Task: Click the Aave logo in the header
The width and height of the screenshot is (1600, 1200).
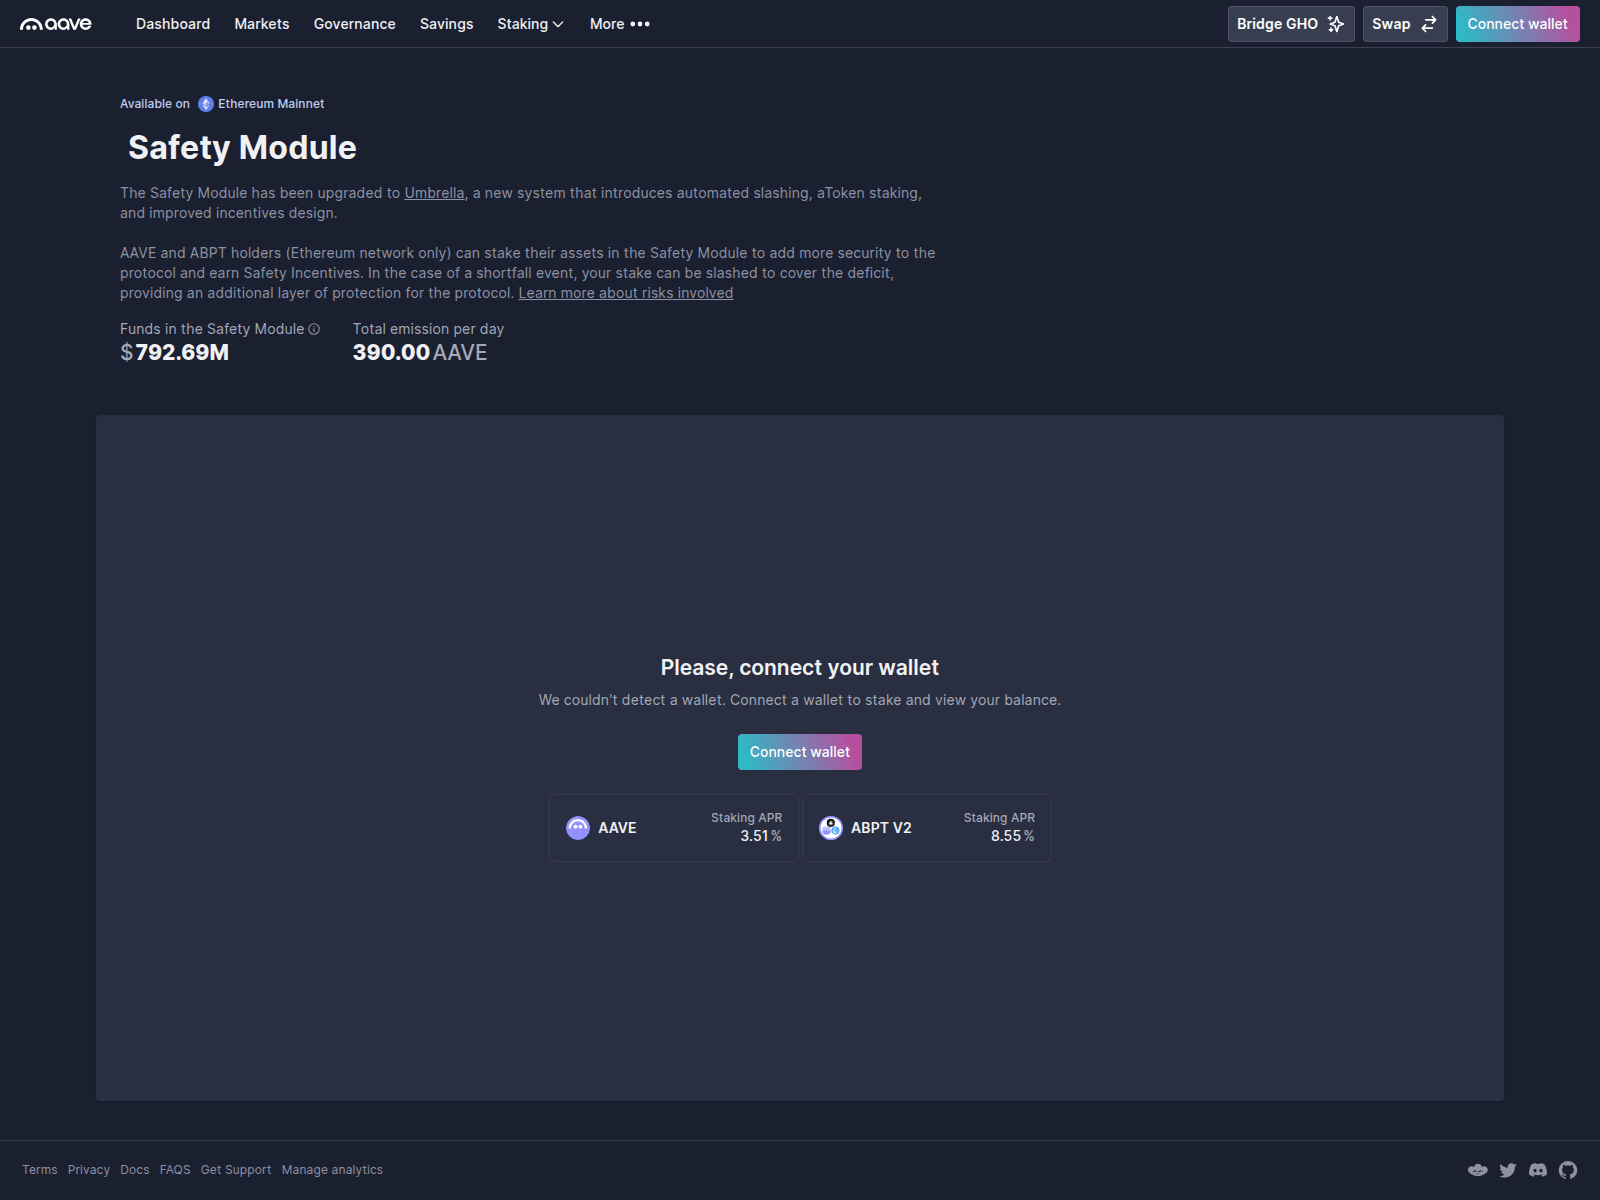Action: point(56,24)
